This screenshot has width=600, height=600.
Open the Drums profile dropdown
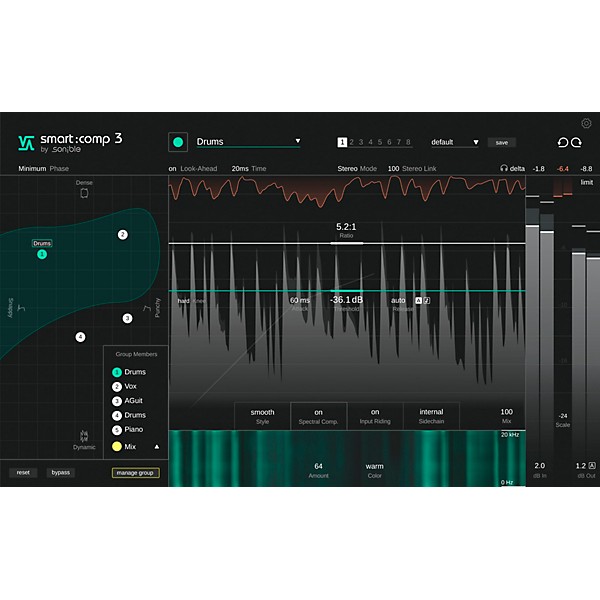coord(248,142)
